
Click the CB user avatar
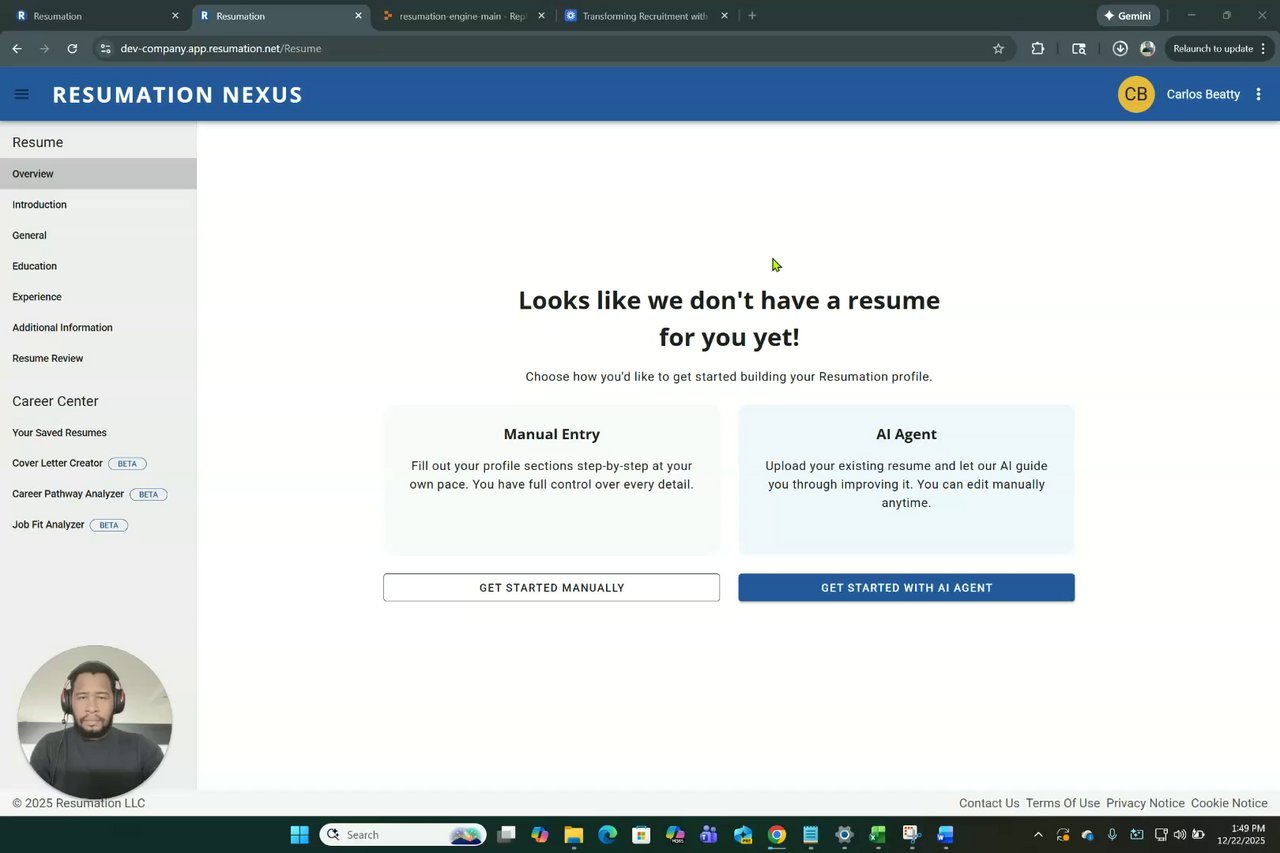[1136, 94]
